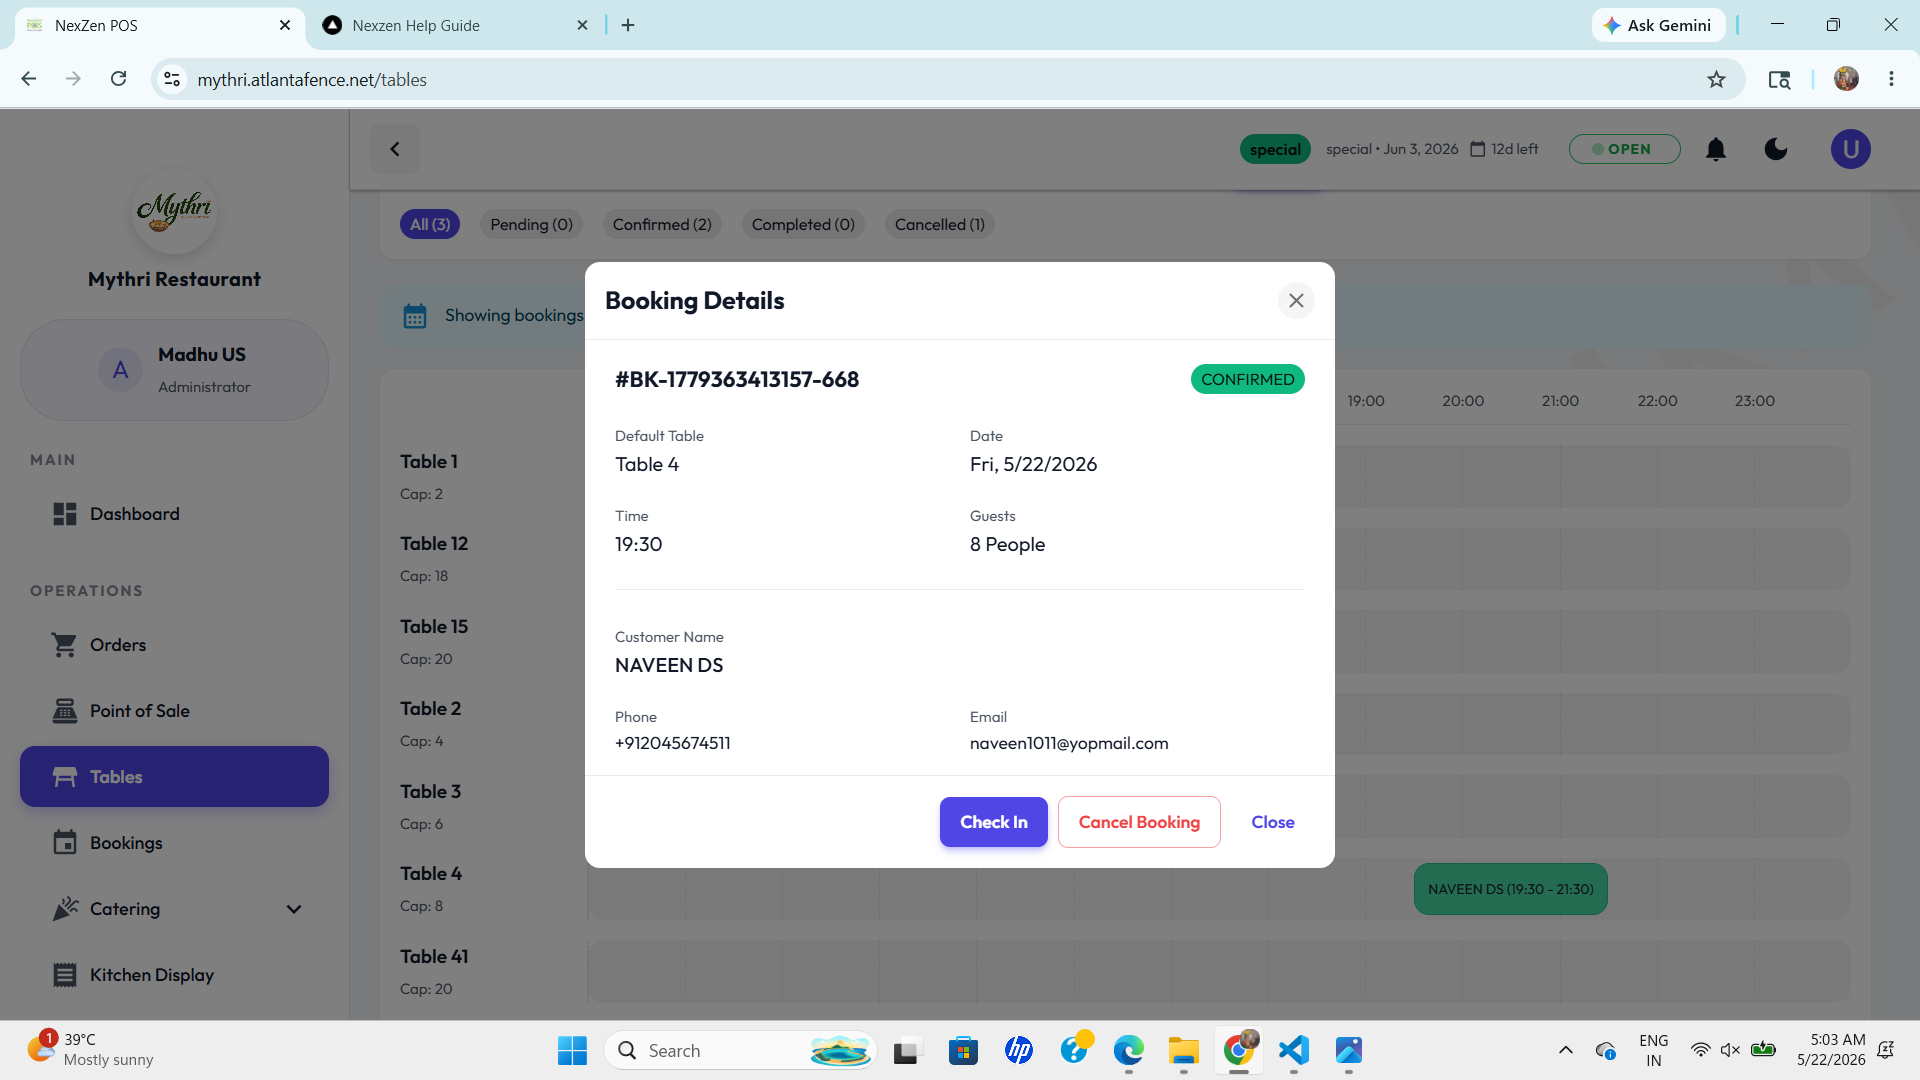Open the HP app from taskbar
The height and width of the screenshot is (1080, 1920).
click(x=1018, y=1050)
